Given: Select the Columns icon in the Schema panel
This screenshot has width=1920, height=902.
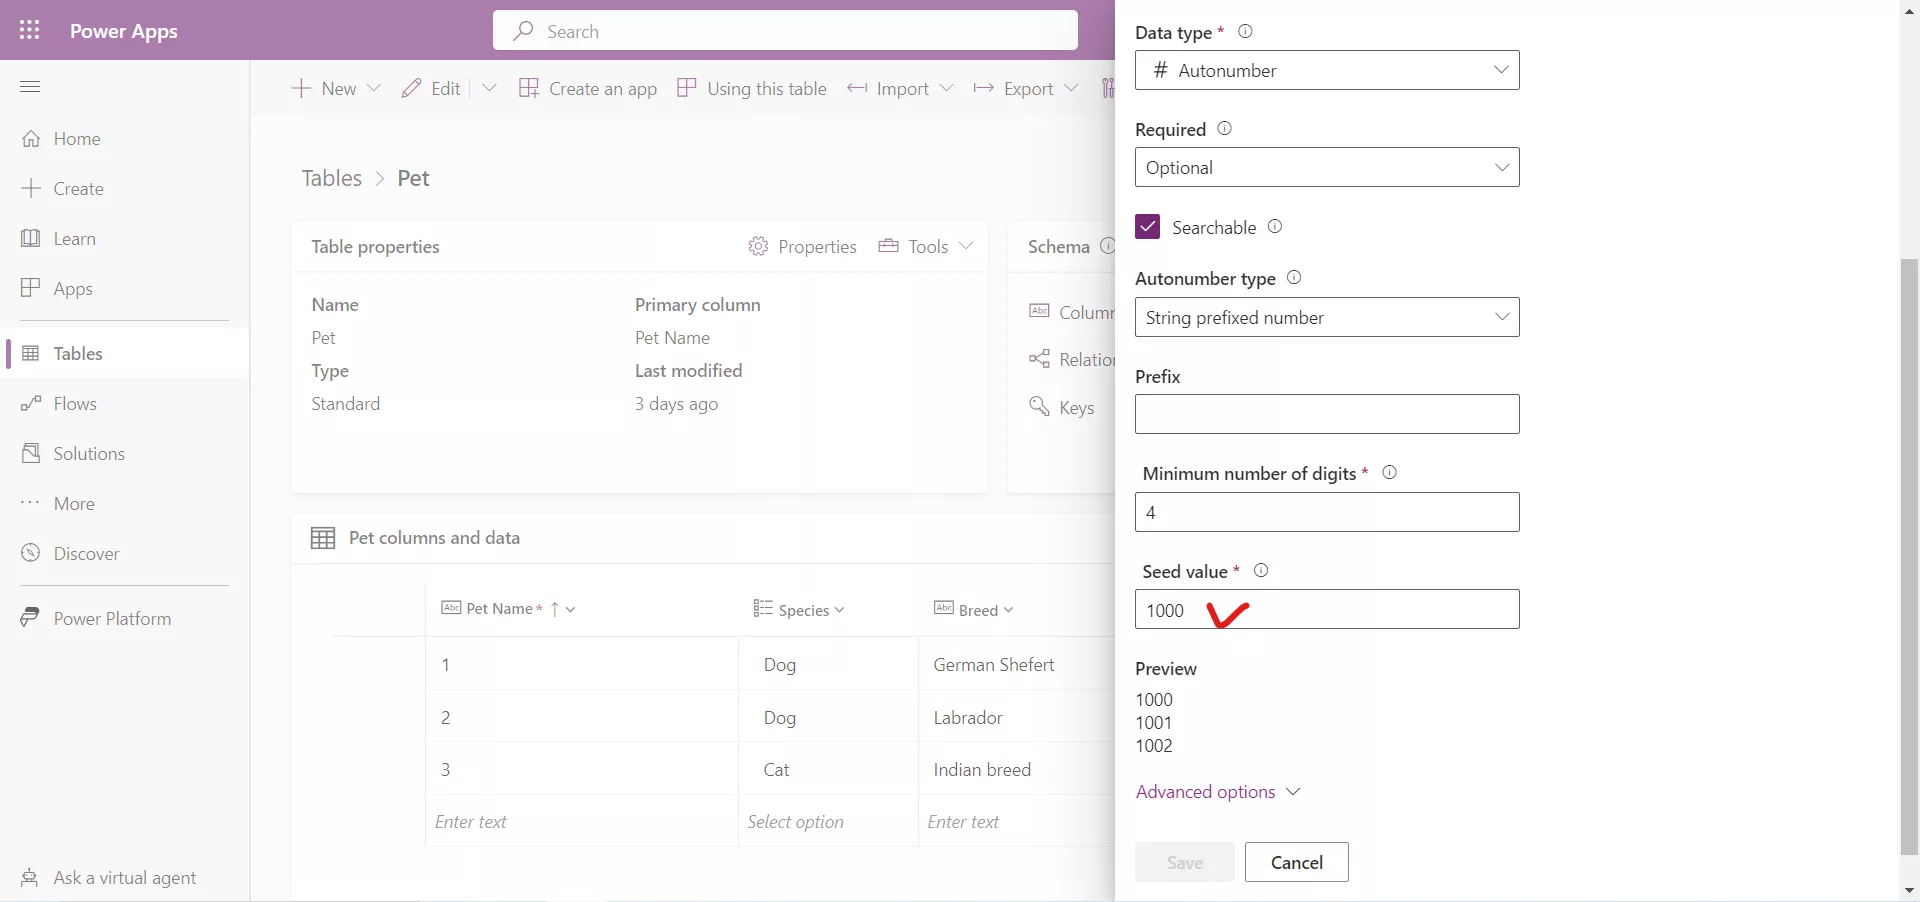Looking at the screenshot, I should pyautogui.click(x=1040, y=311).
